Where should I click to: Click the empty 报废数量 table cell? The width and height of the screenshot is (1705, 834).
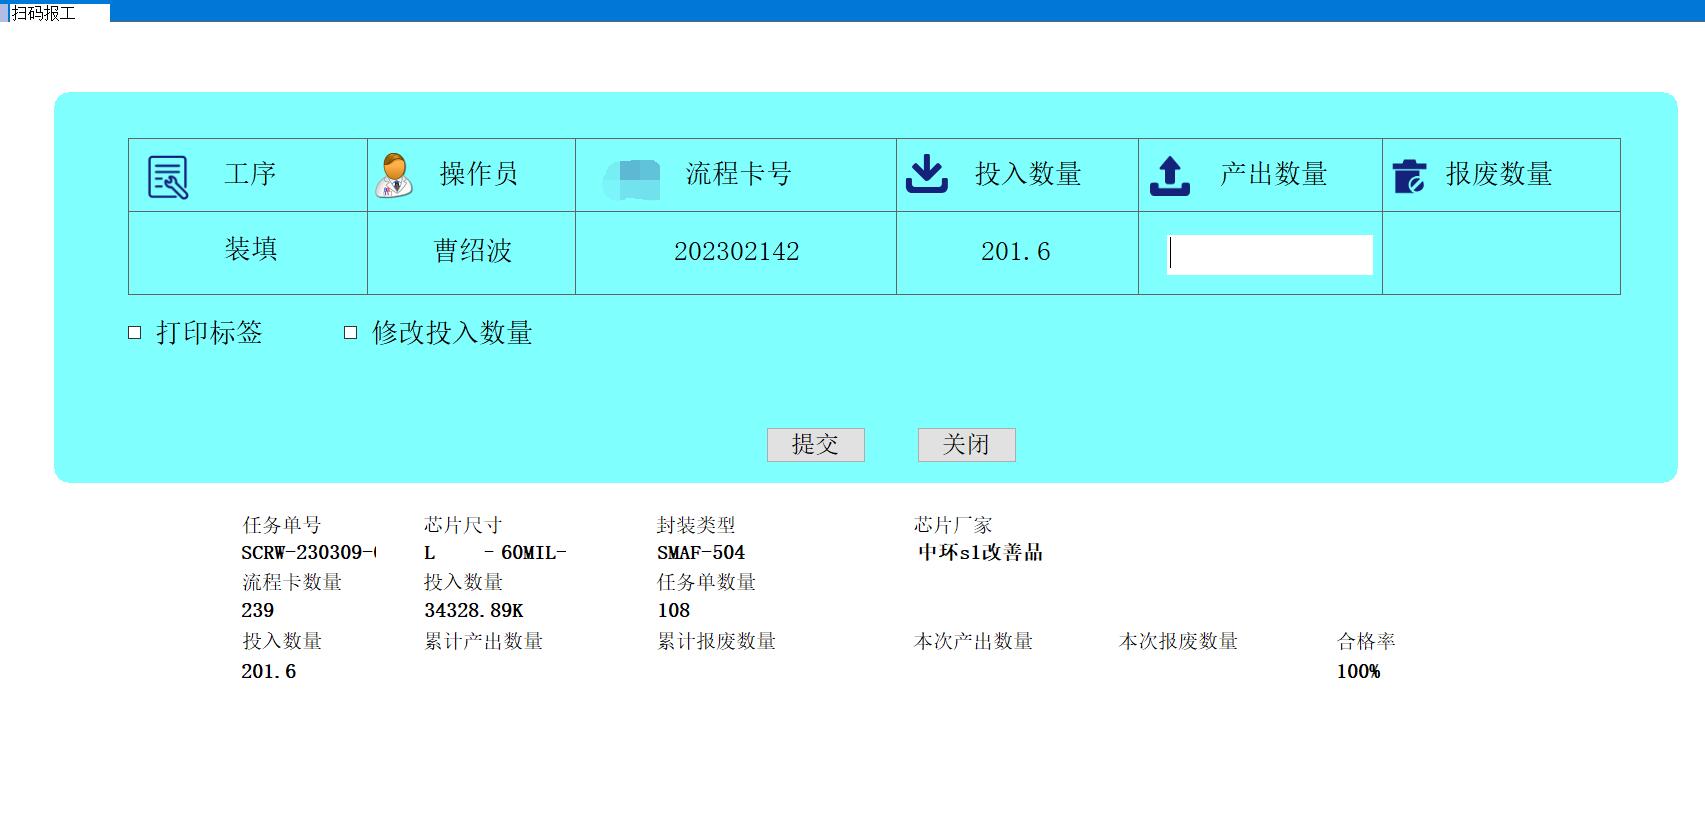(x=1500, y=253)
